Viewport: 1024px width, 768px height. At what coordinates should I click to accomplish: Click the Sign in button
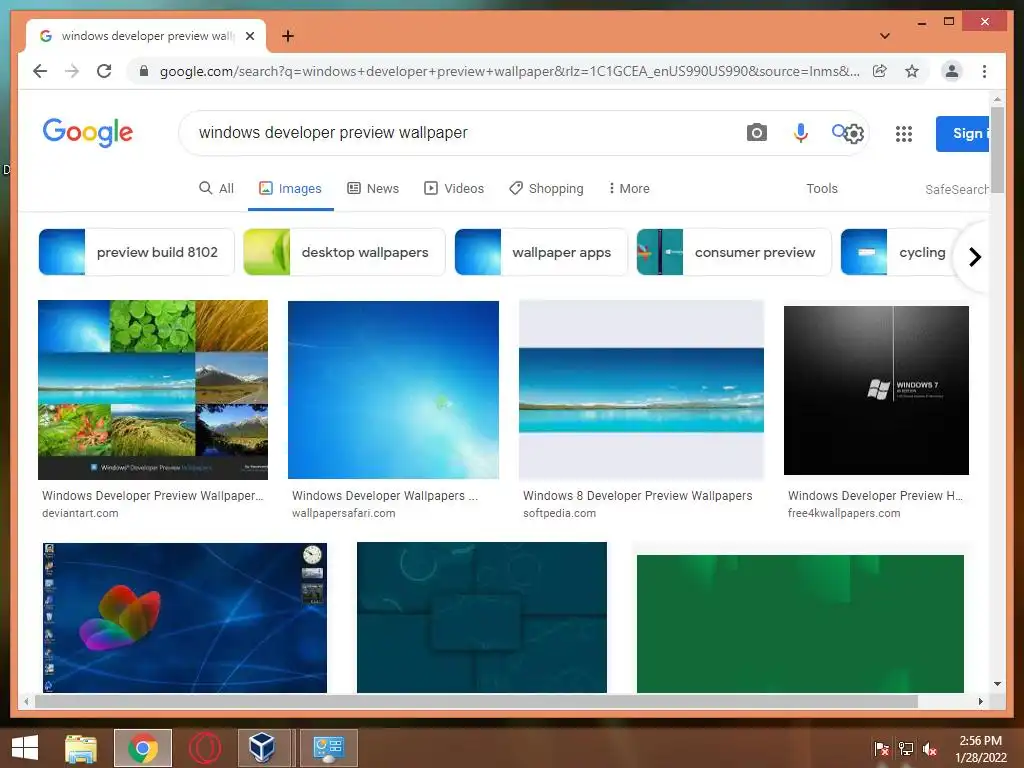(x=963, y=133)
